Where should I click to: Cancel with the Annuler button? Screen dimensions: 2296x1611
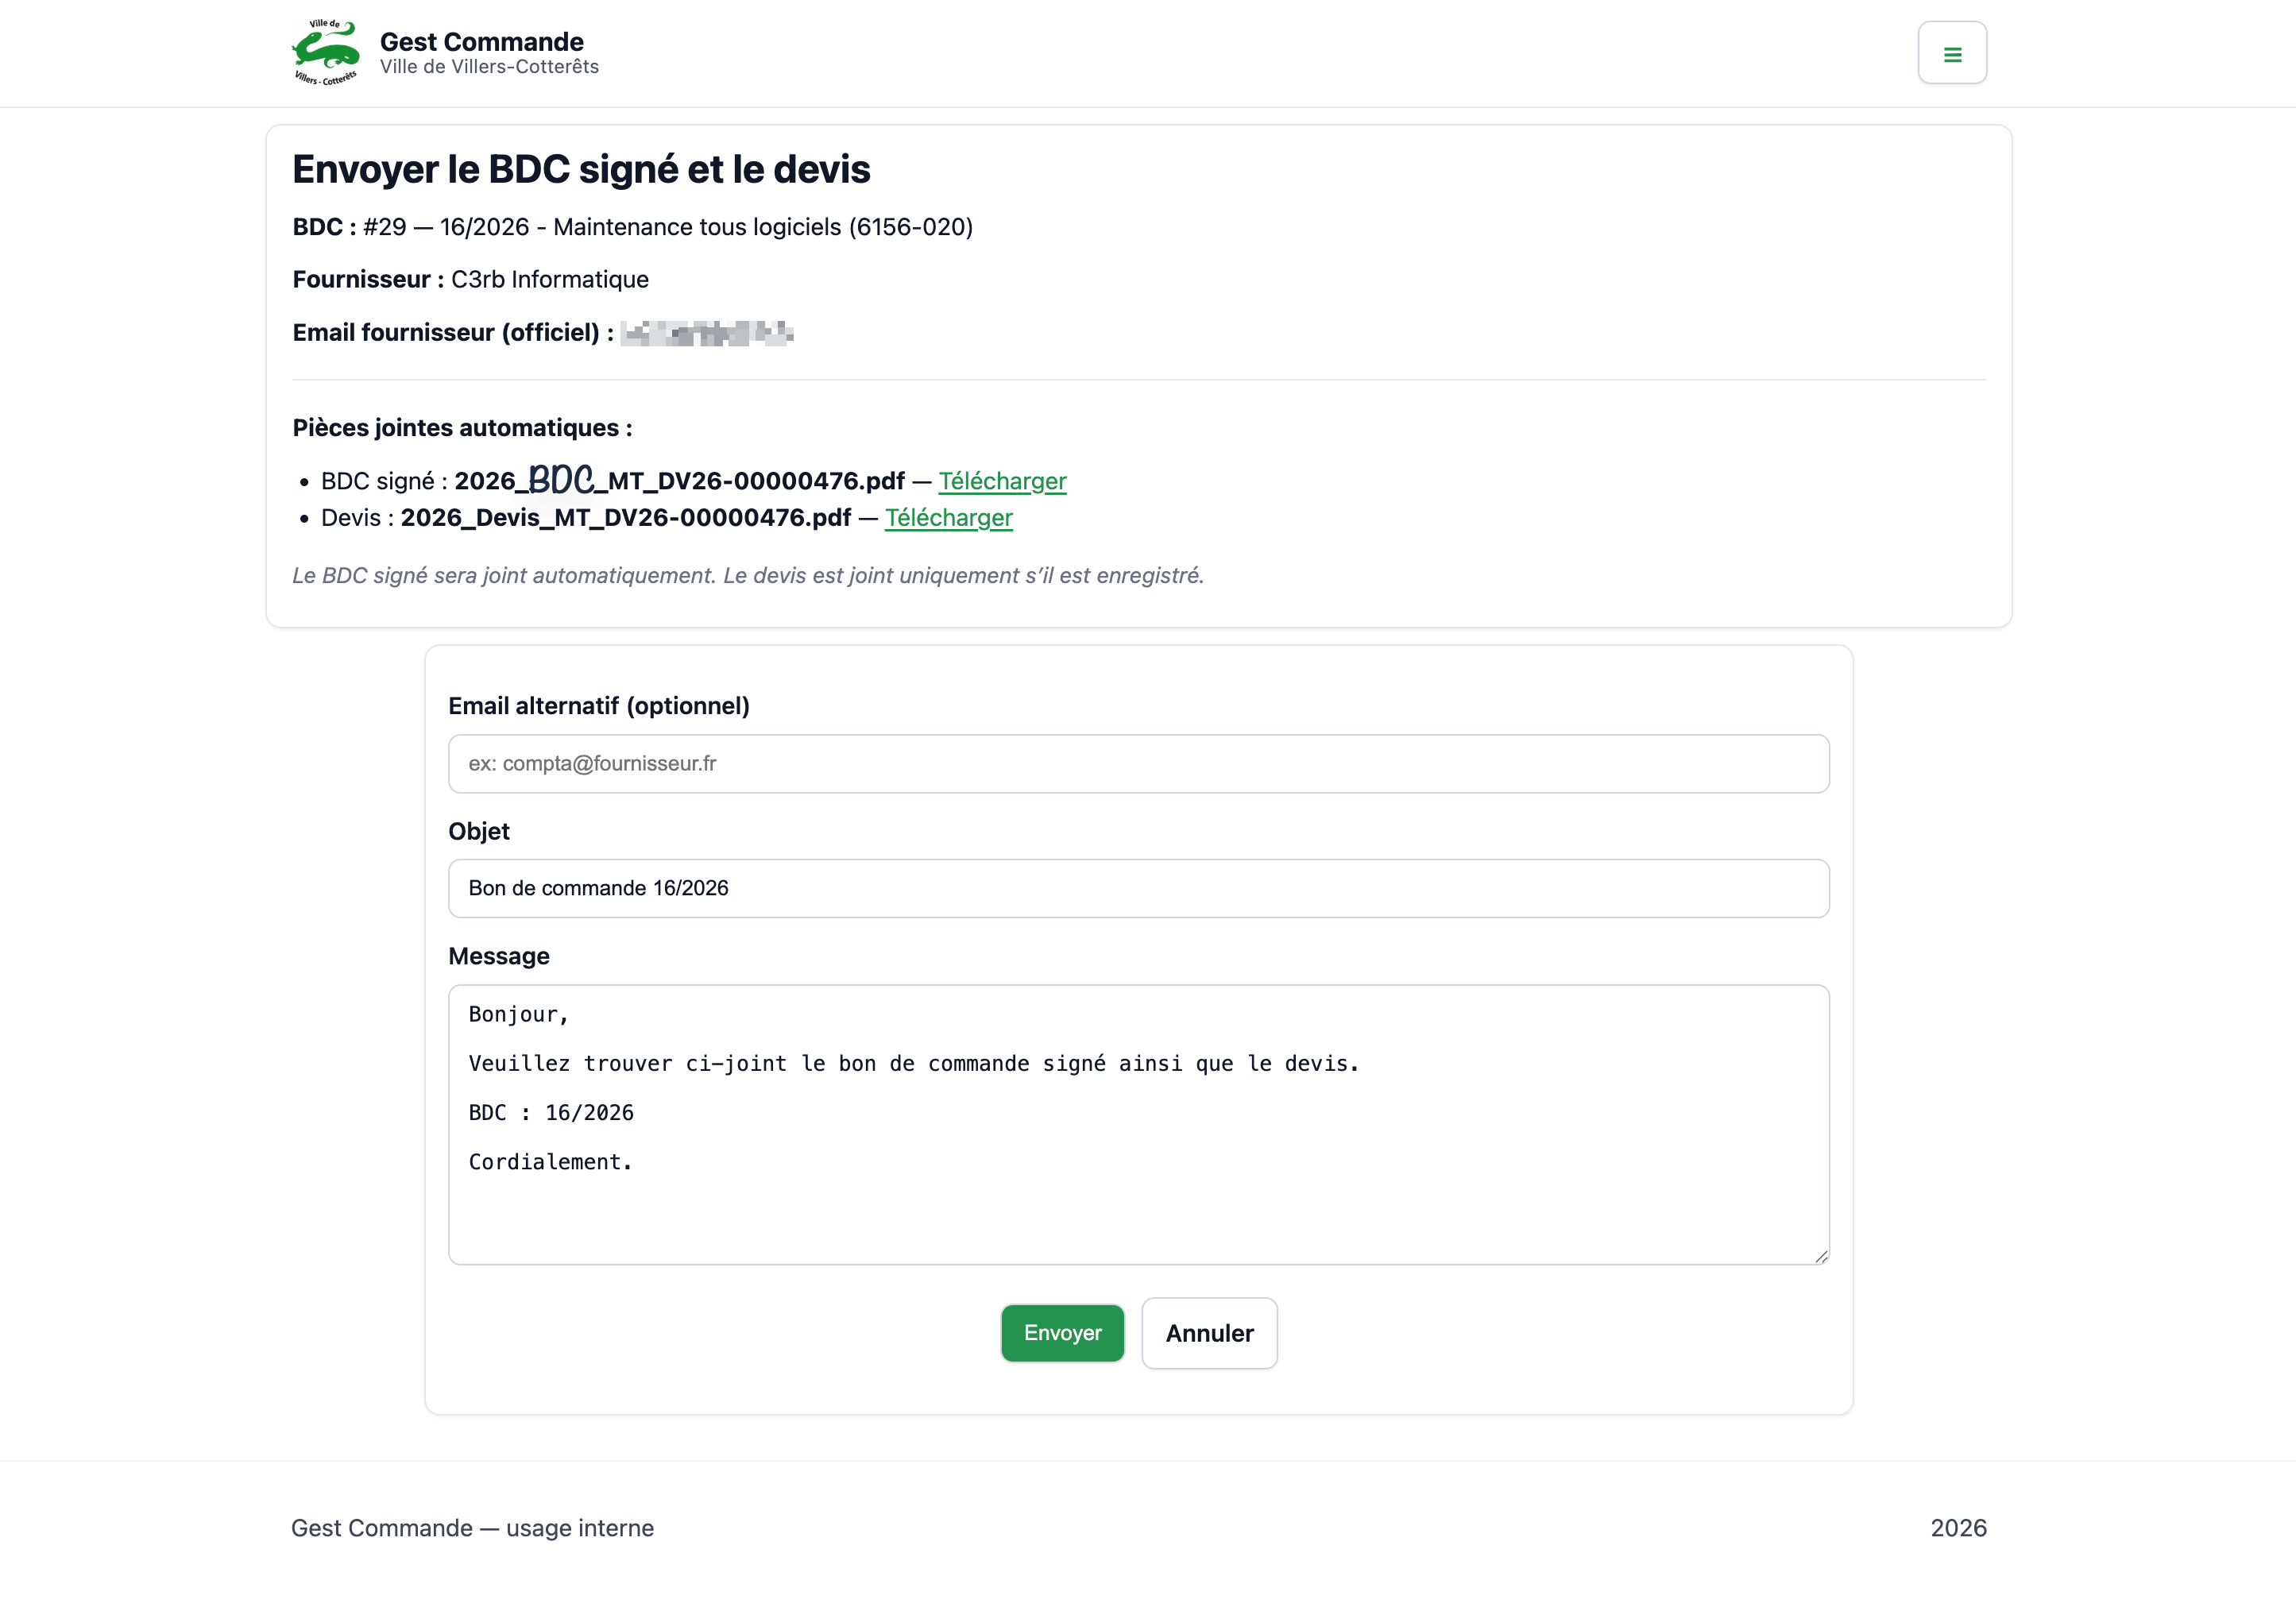tap(1209, 1333)
